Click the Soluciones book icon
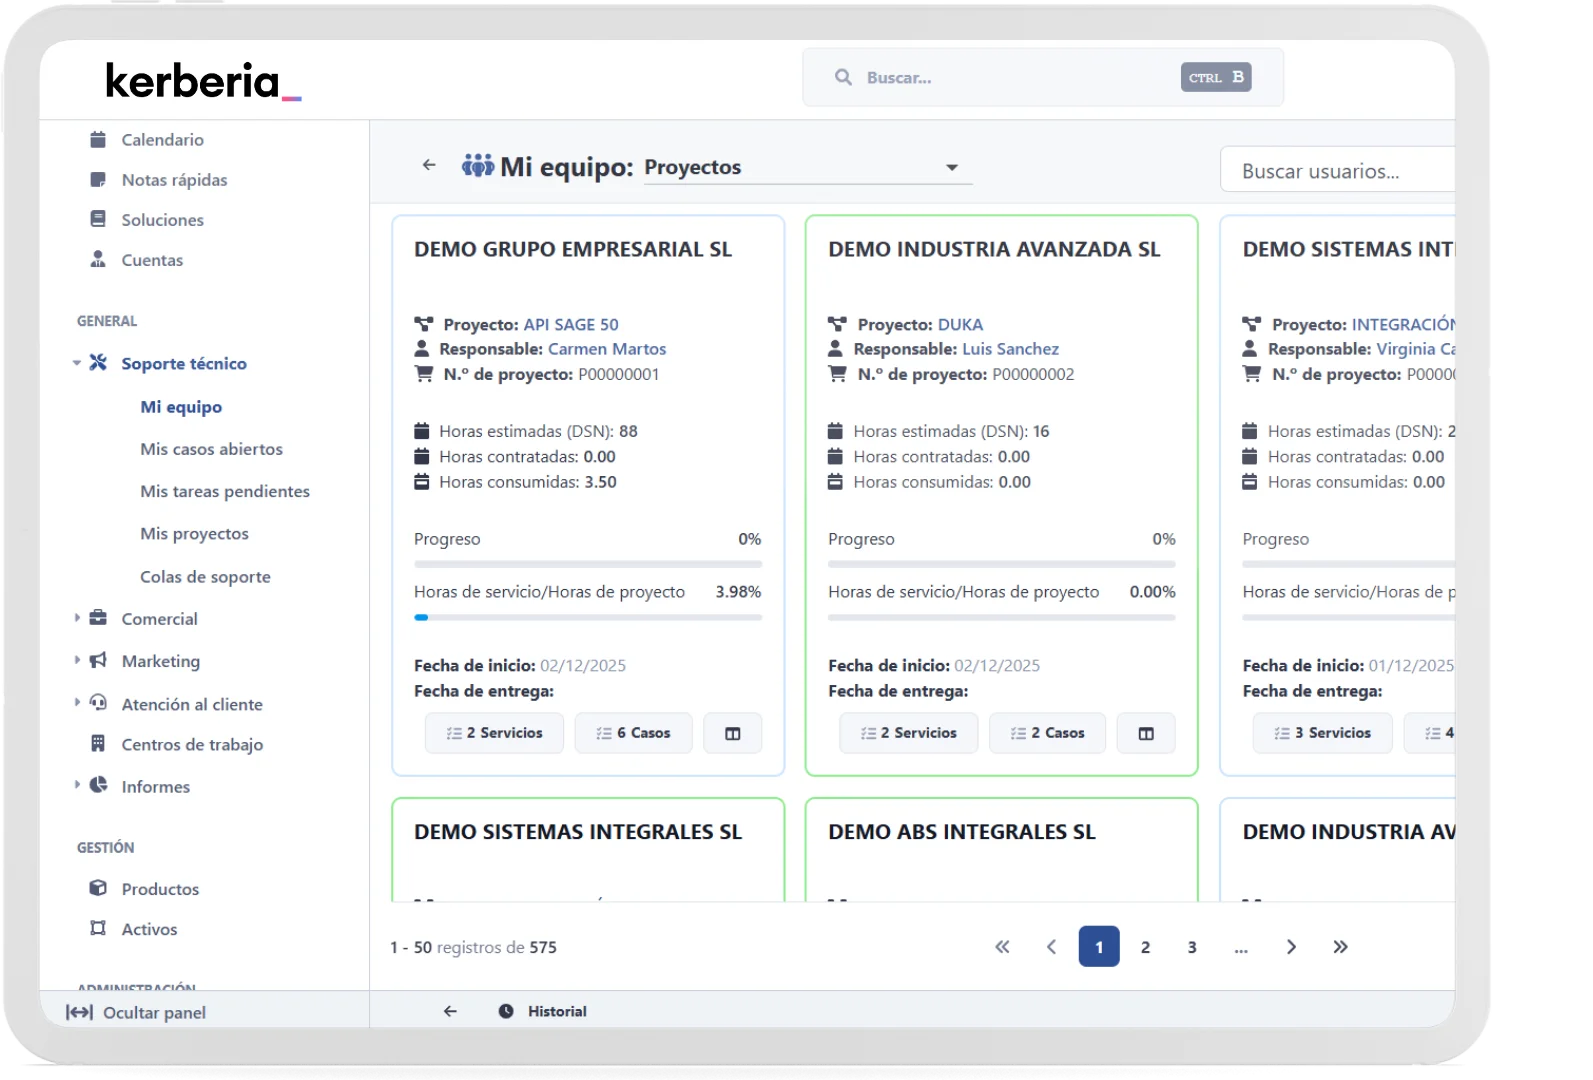The image size is (1593, 1080). point(98,219)
